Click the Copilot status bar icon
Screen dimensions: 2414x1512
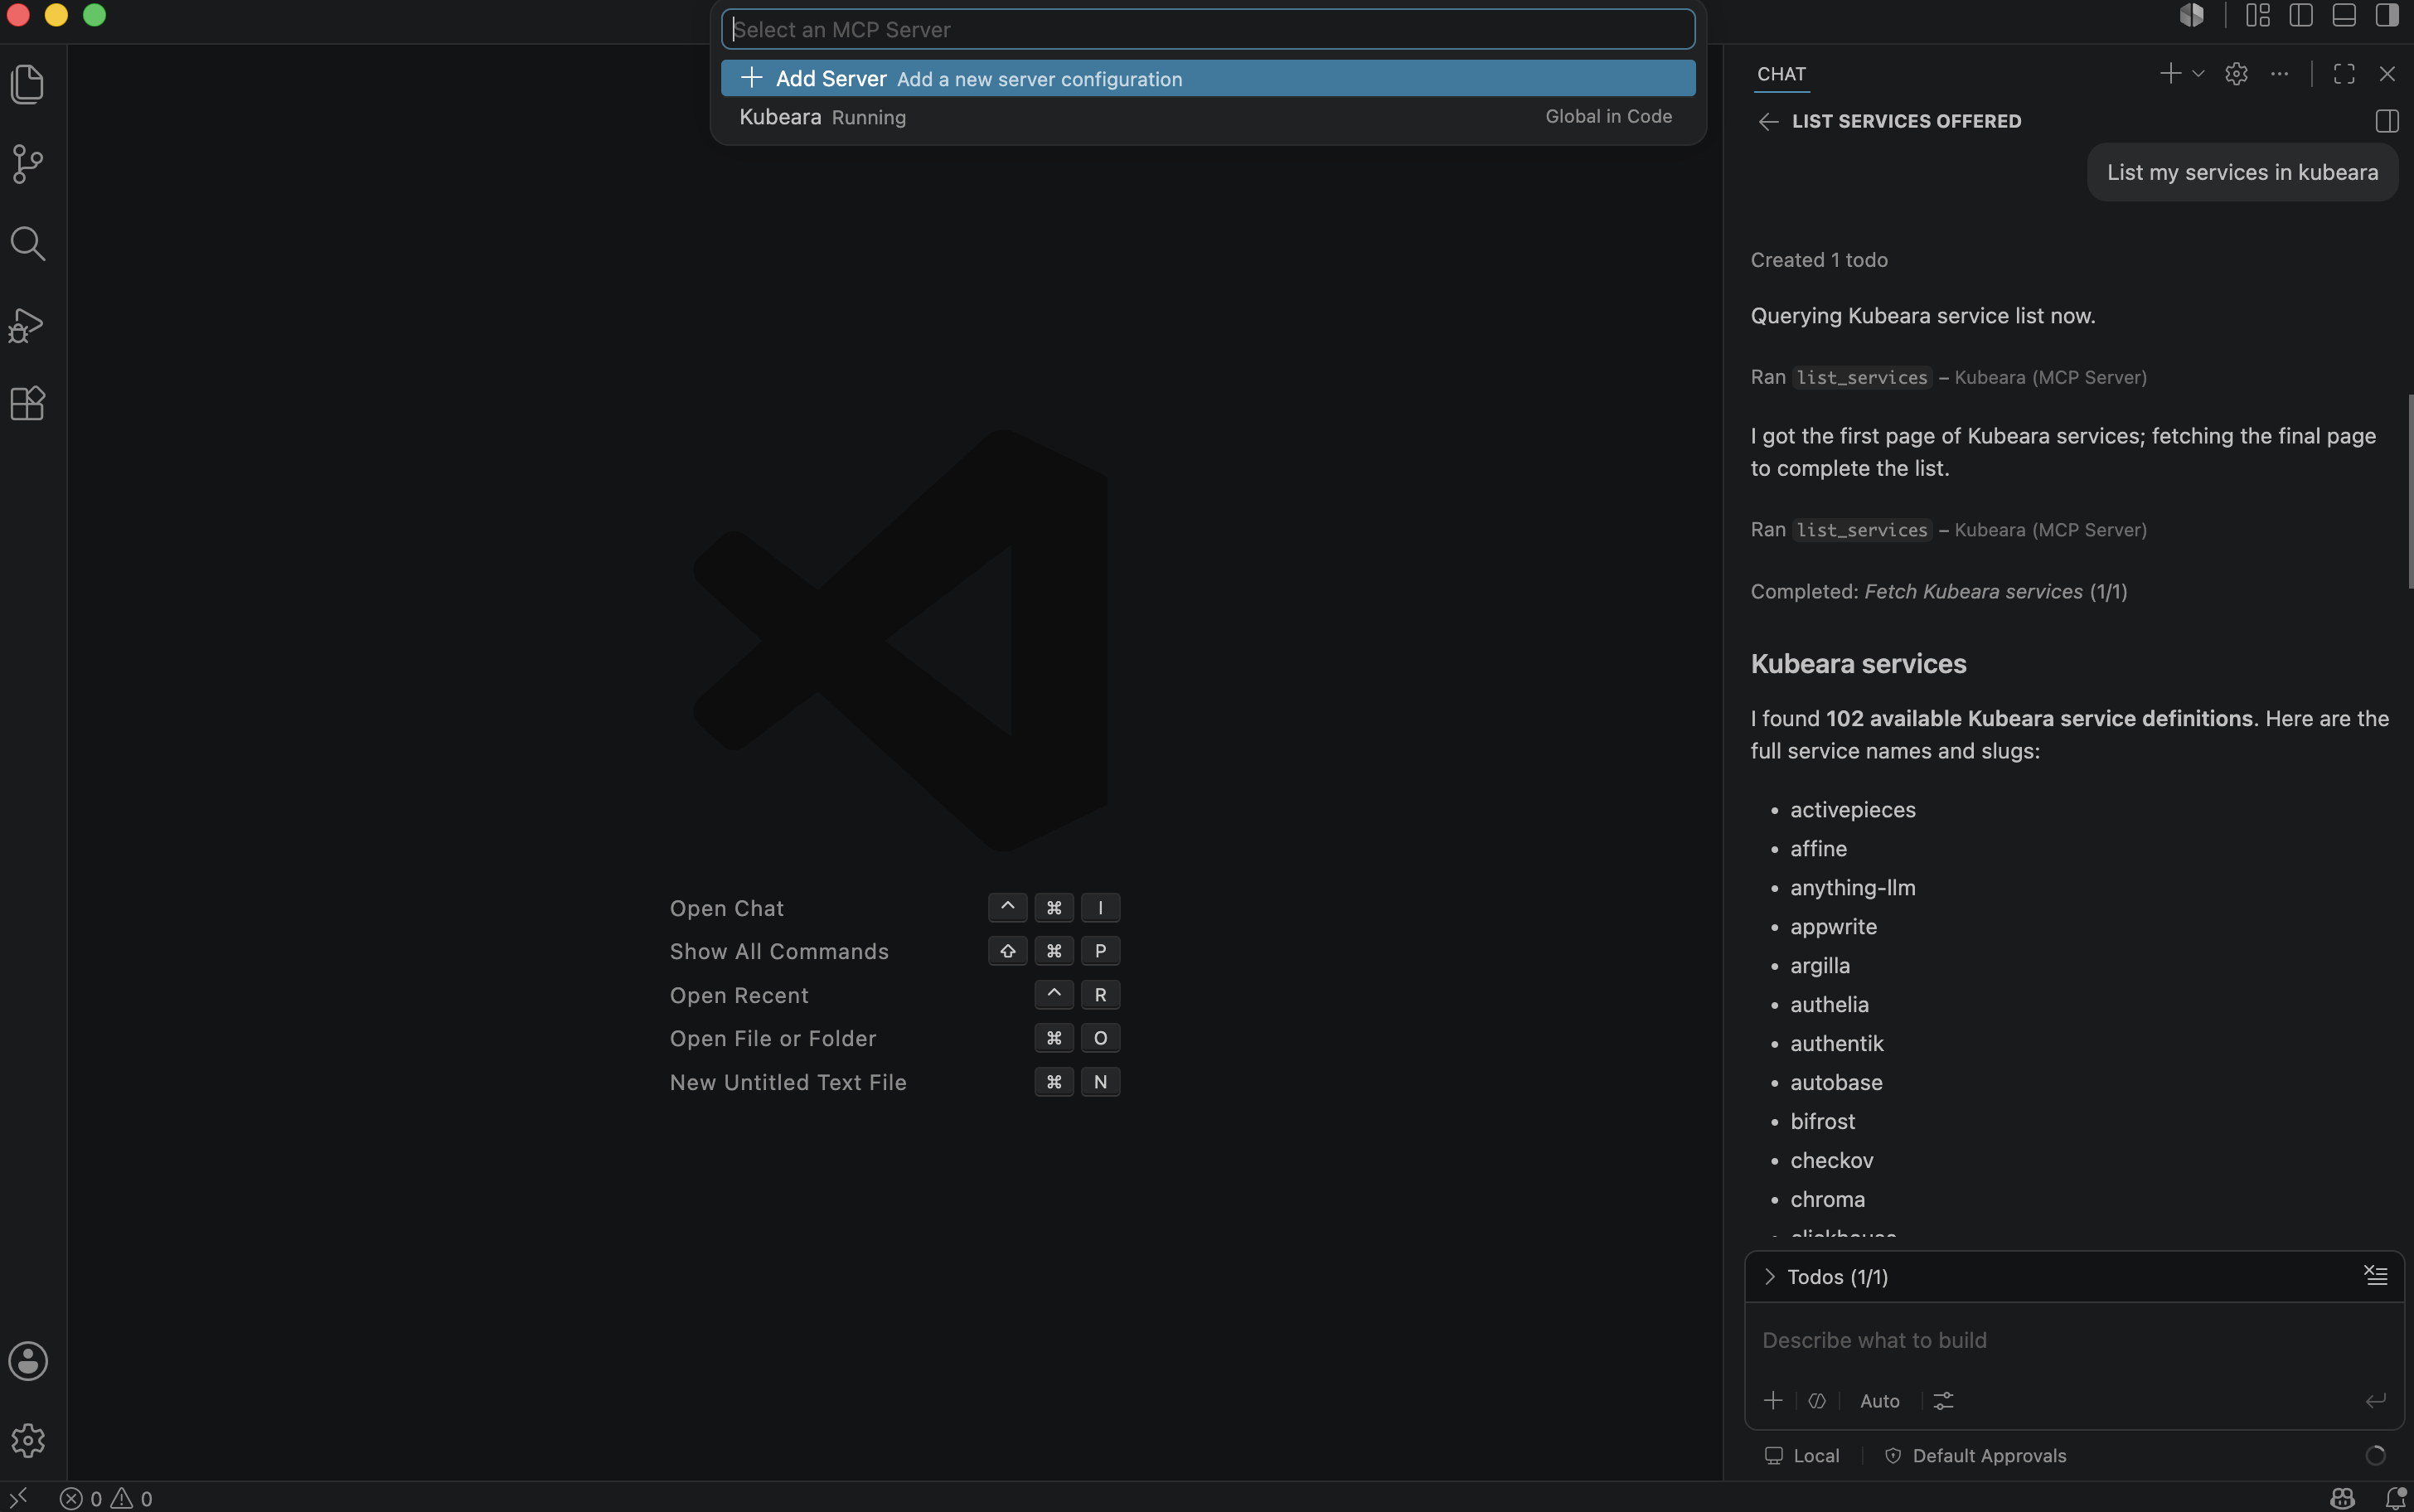point(2342,1498)
